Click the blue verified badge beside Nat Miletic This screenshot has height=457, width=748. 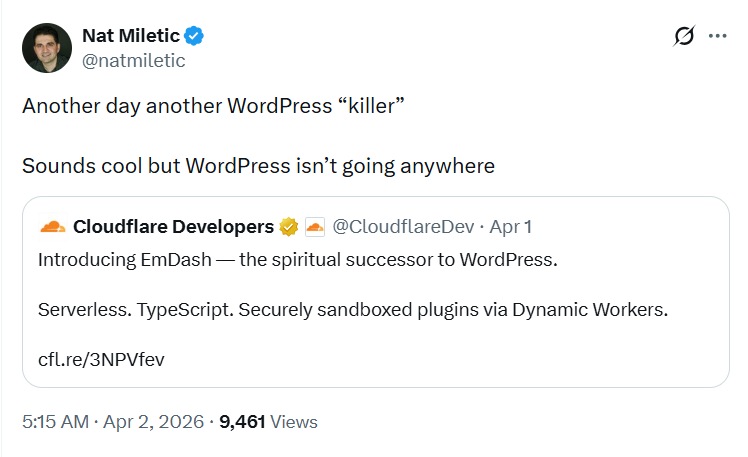pyautogui.click(x=195, y=37)
